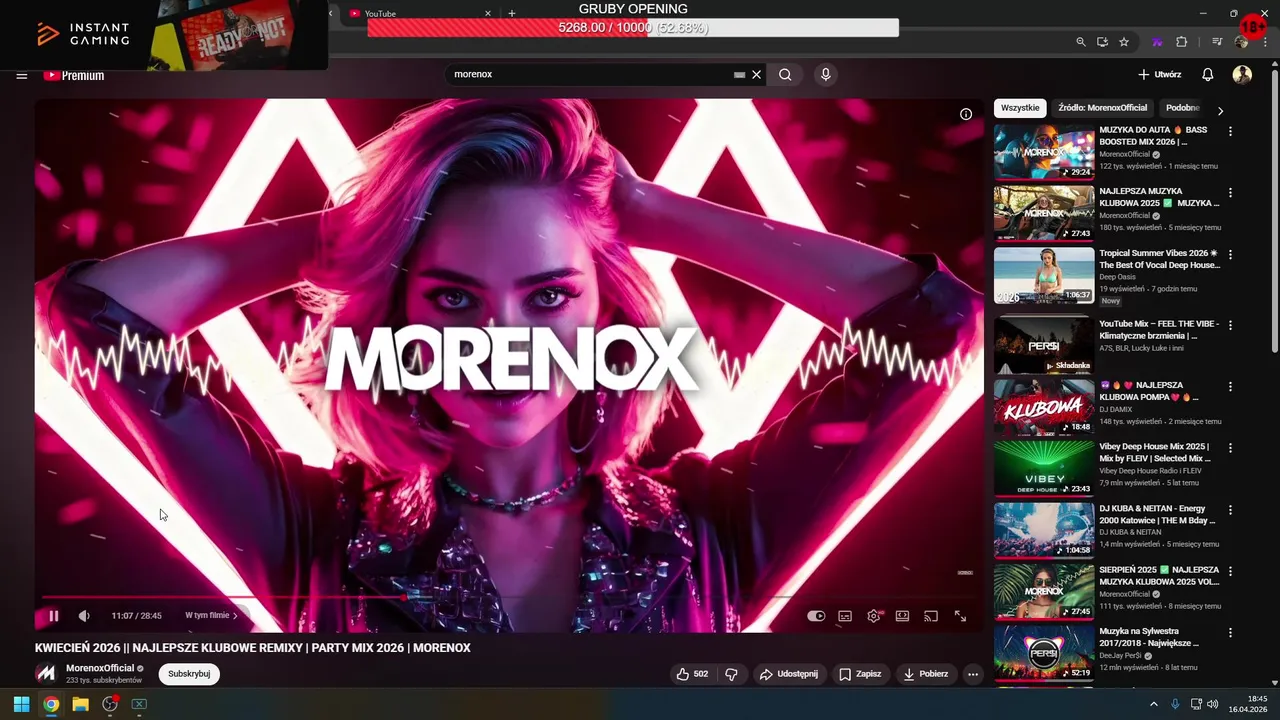The image size is (1280, 720).
Task: Open the YouTube notifications bell
Action: 1208,75
